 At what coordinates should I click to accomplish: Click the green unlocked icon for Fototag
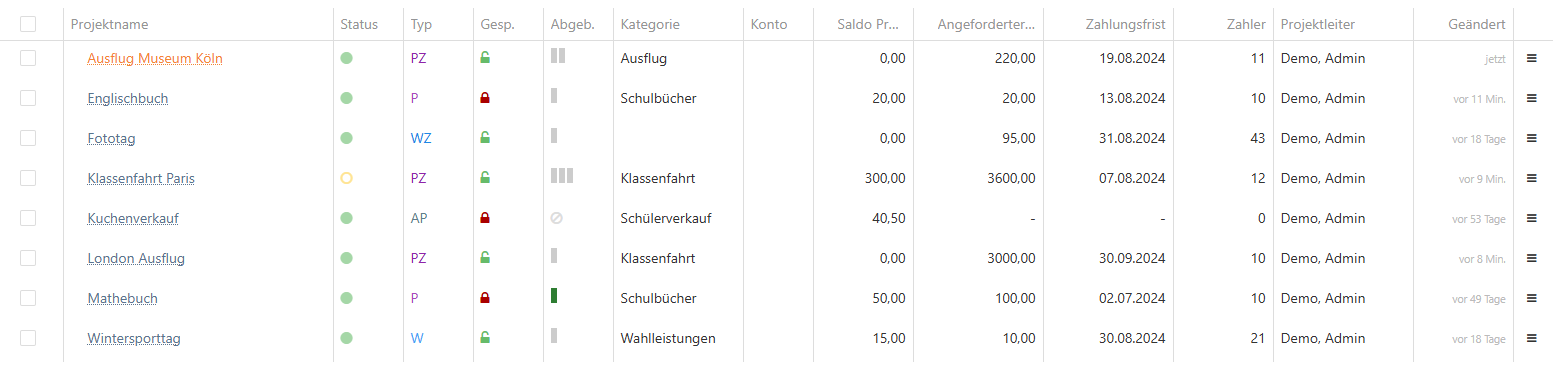pyautogui.click(x=485, y=138)
